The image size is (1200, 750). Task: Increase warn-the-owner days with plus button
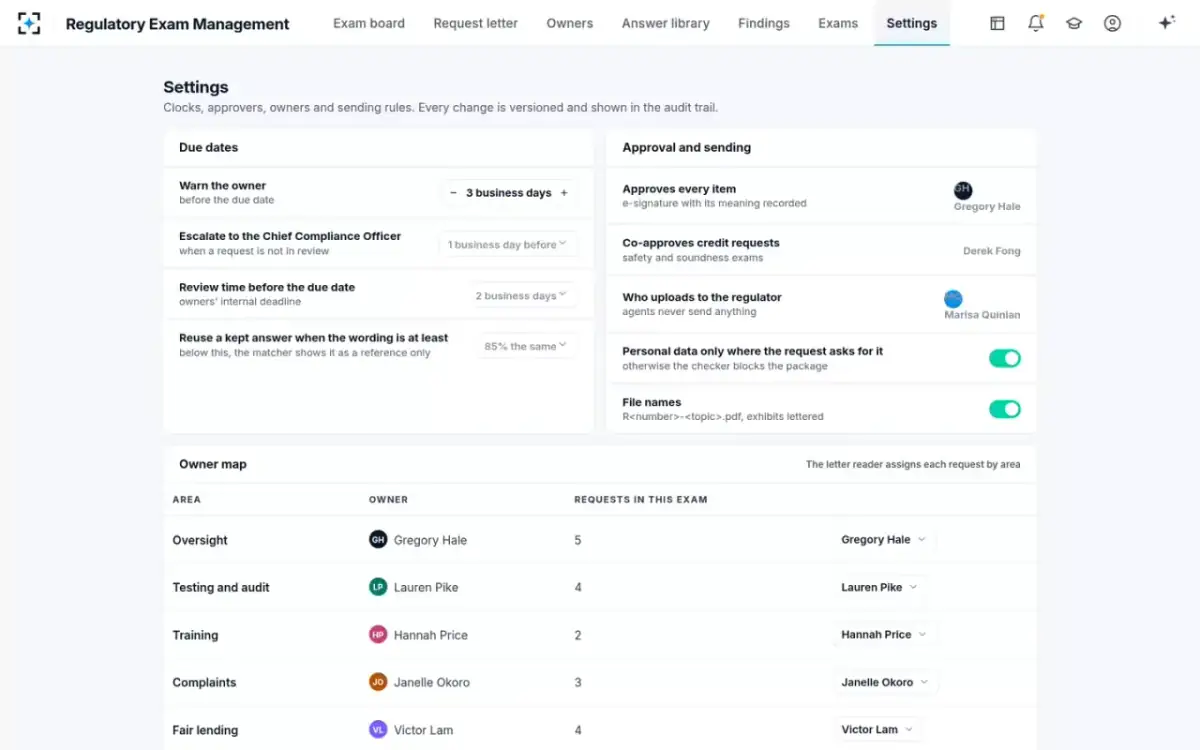(x=564, y=193)
